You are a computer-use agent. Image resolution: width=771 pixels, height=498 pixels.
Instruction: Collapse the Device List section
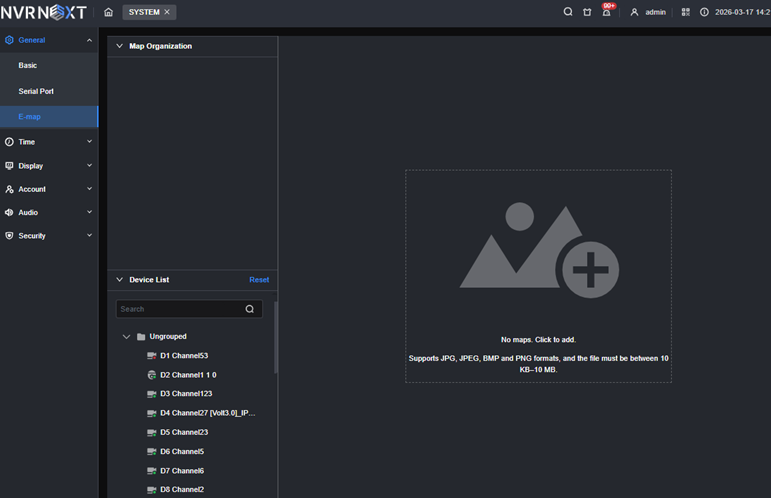tap(120, 280)
